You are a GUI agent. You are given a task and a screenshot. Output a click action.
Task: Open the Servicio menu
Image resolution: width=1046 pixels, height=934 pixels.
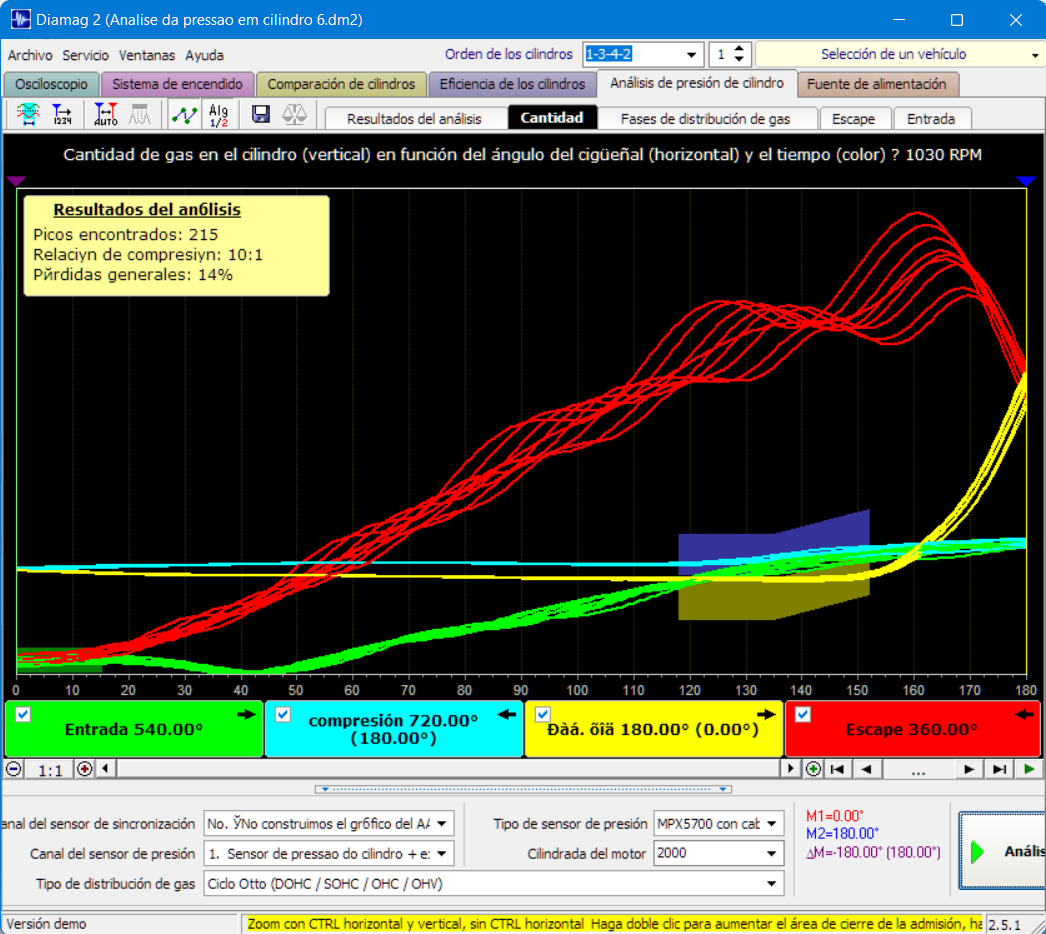85,55
